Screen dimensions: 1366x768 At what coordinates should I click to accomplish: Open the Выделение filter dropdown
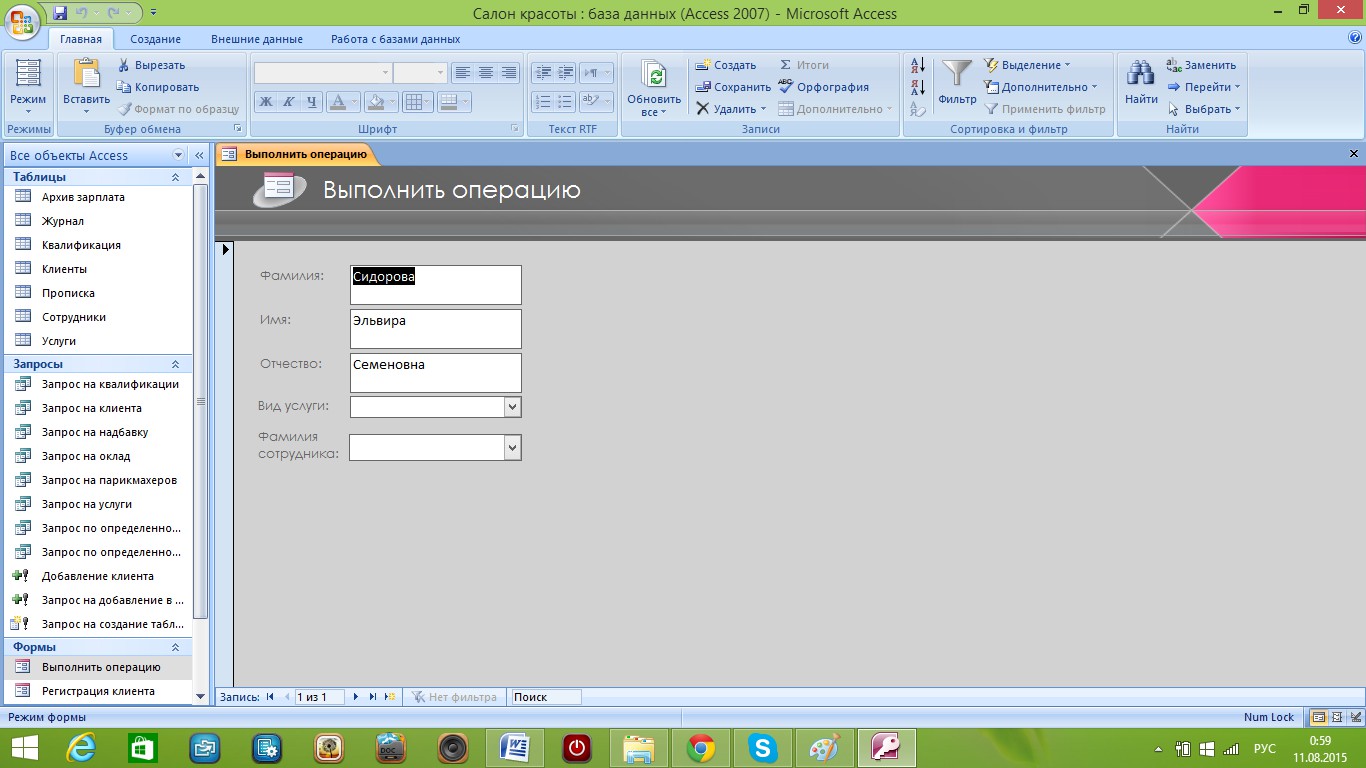[x=1027, y=65]
